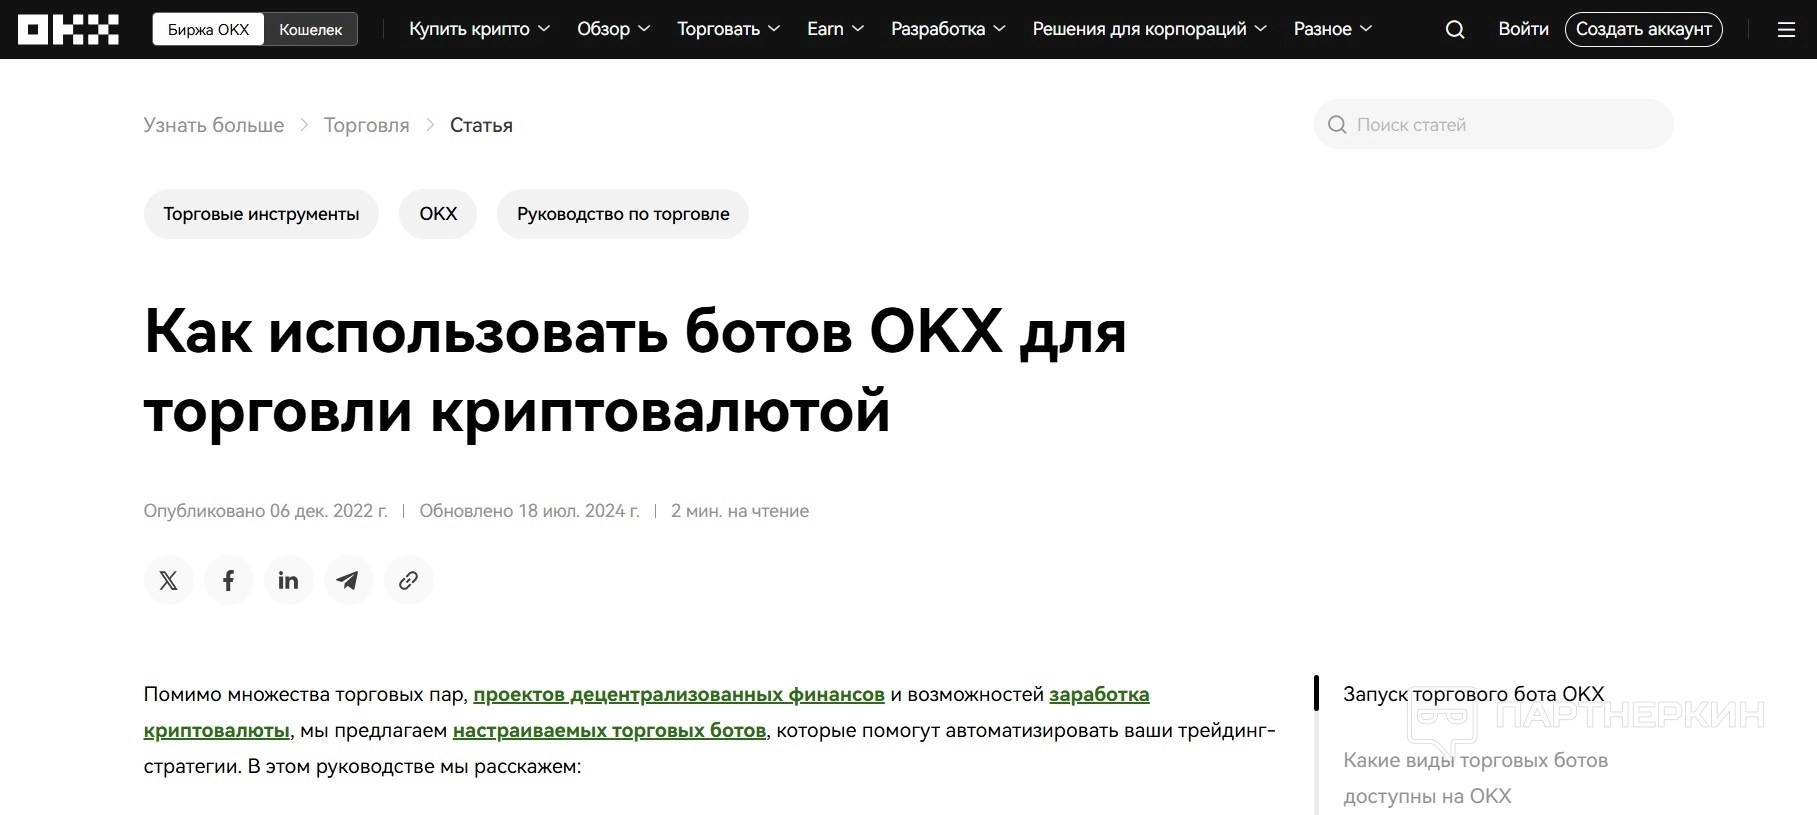Switch to Биржа OKX tab

208,30
